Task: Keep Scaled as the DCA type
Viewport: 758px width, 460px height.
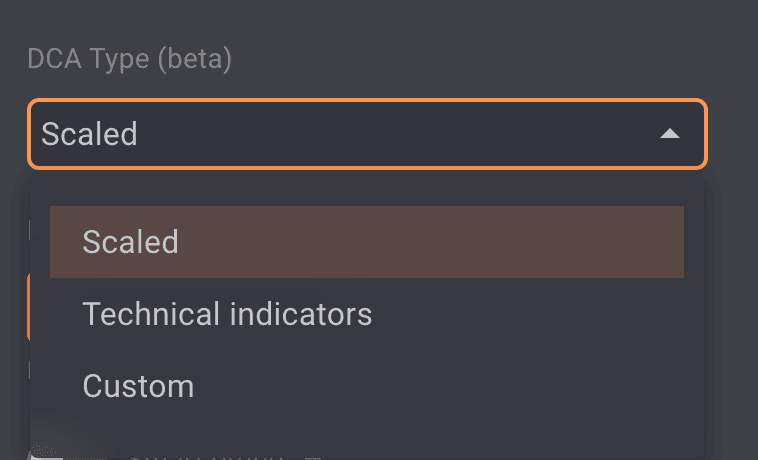Action: pyautogui.click(x=366, y=242)
